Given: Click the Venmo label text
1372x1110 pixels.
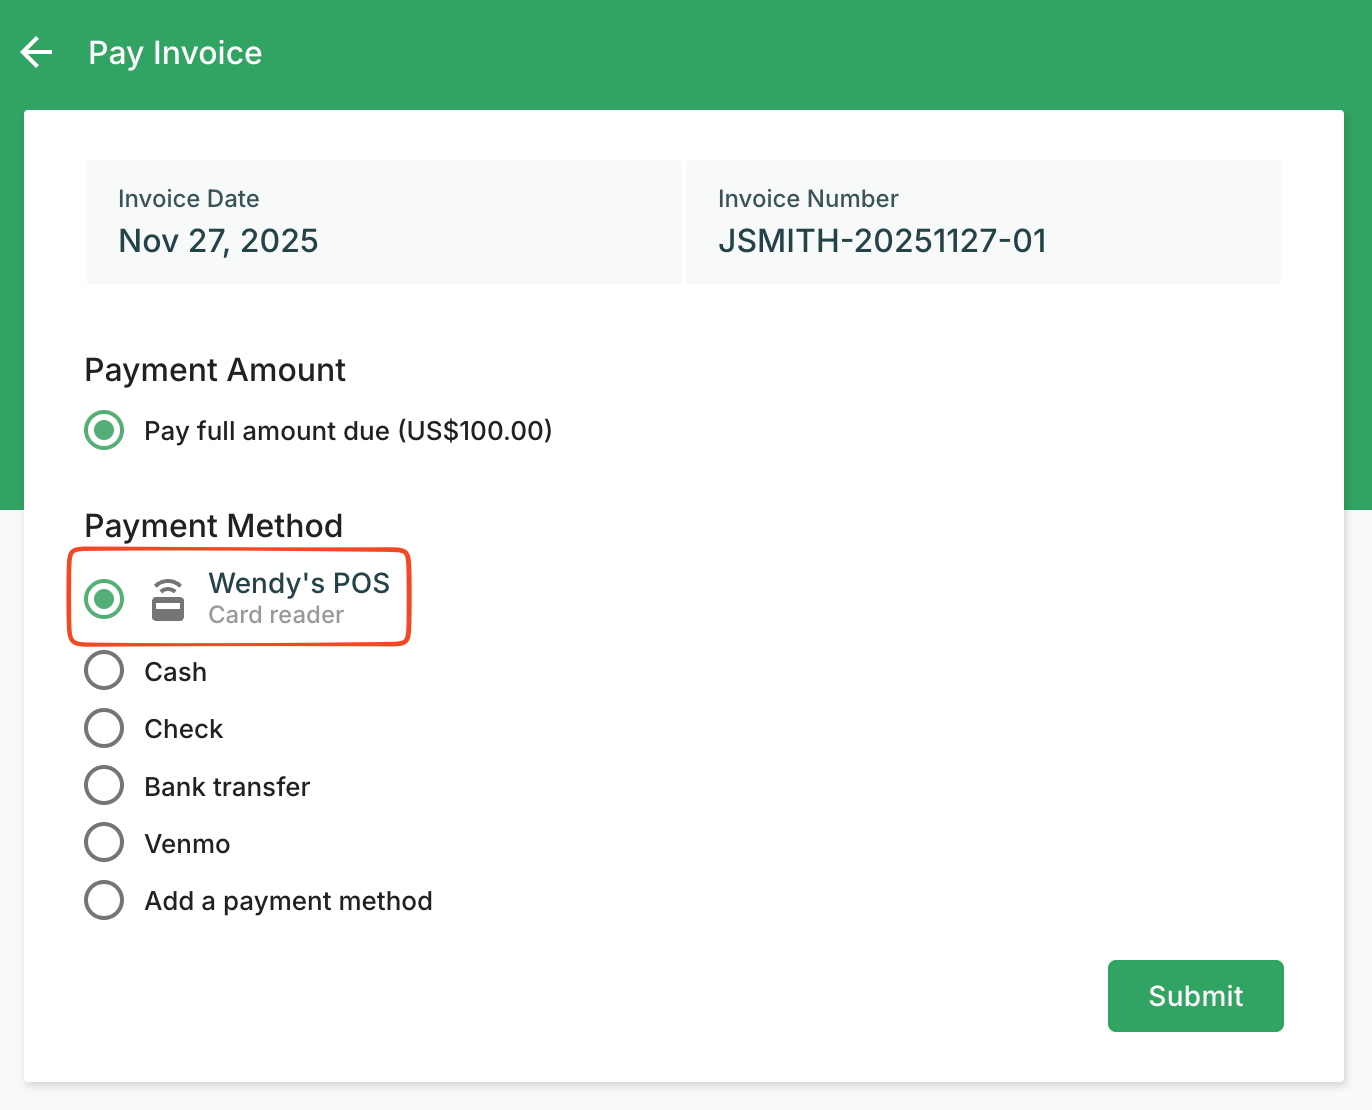Looking at the screenshot, I should [187, 844].
